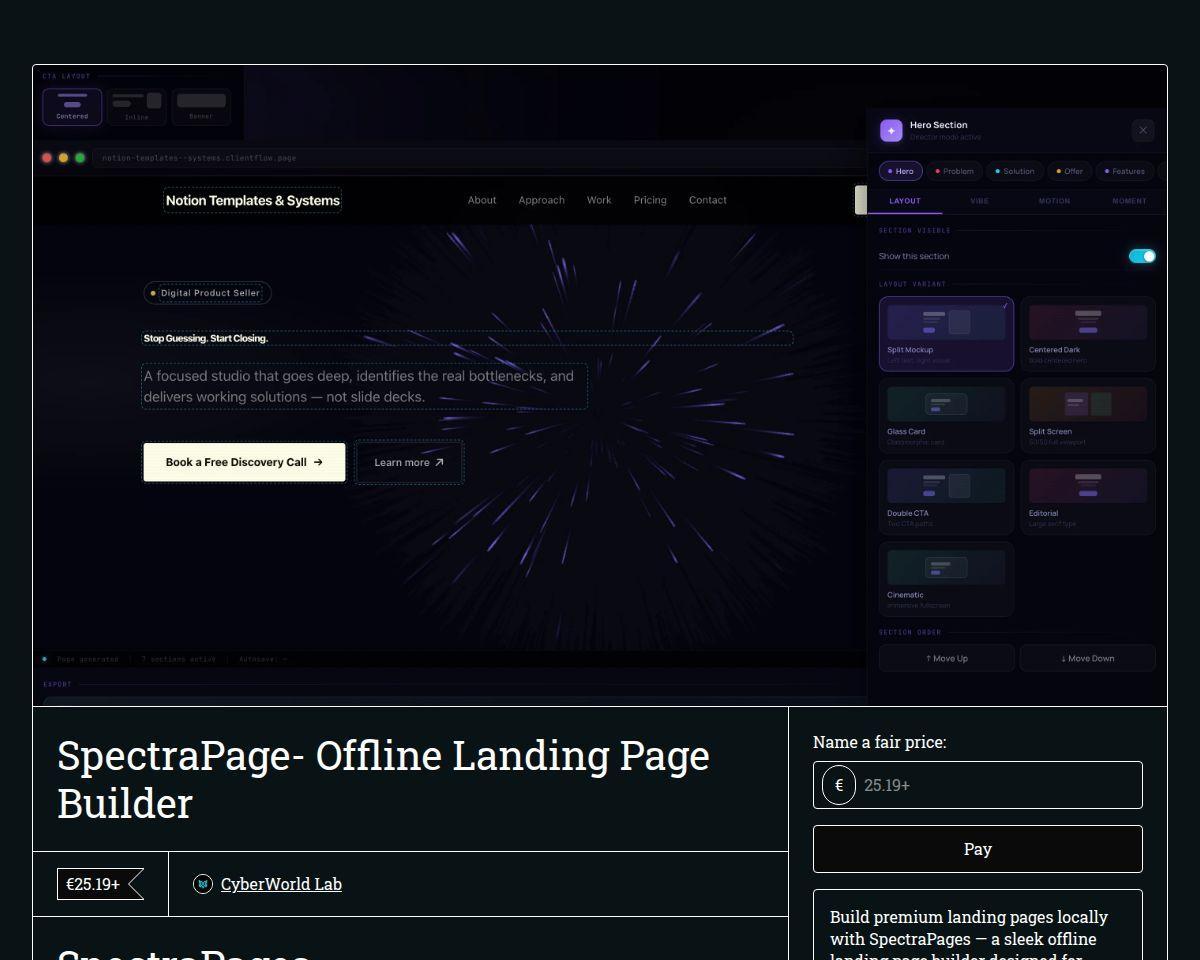
Task: Select the Hero section pill
Action: coord(900,171)
